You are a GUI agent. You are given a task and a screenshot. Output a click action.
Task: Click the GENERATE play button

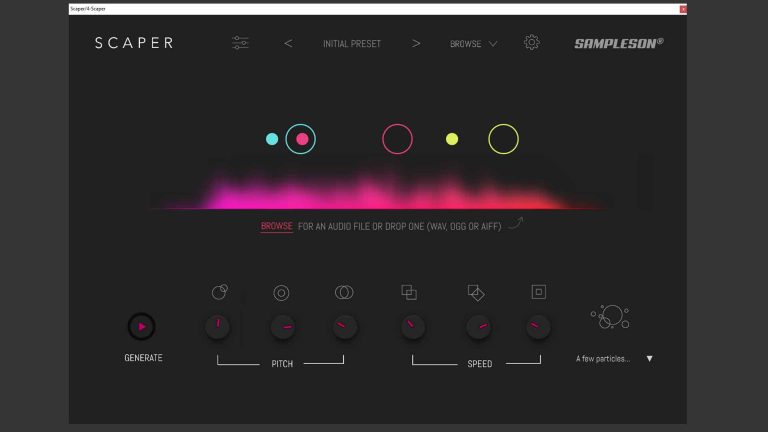[x=142, y=327]
